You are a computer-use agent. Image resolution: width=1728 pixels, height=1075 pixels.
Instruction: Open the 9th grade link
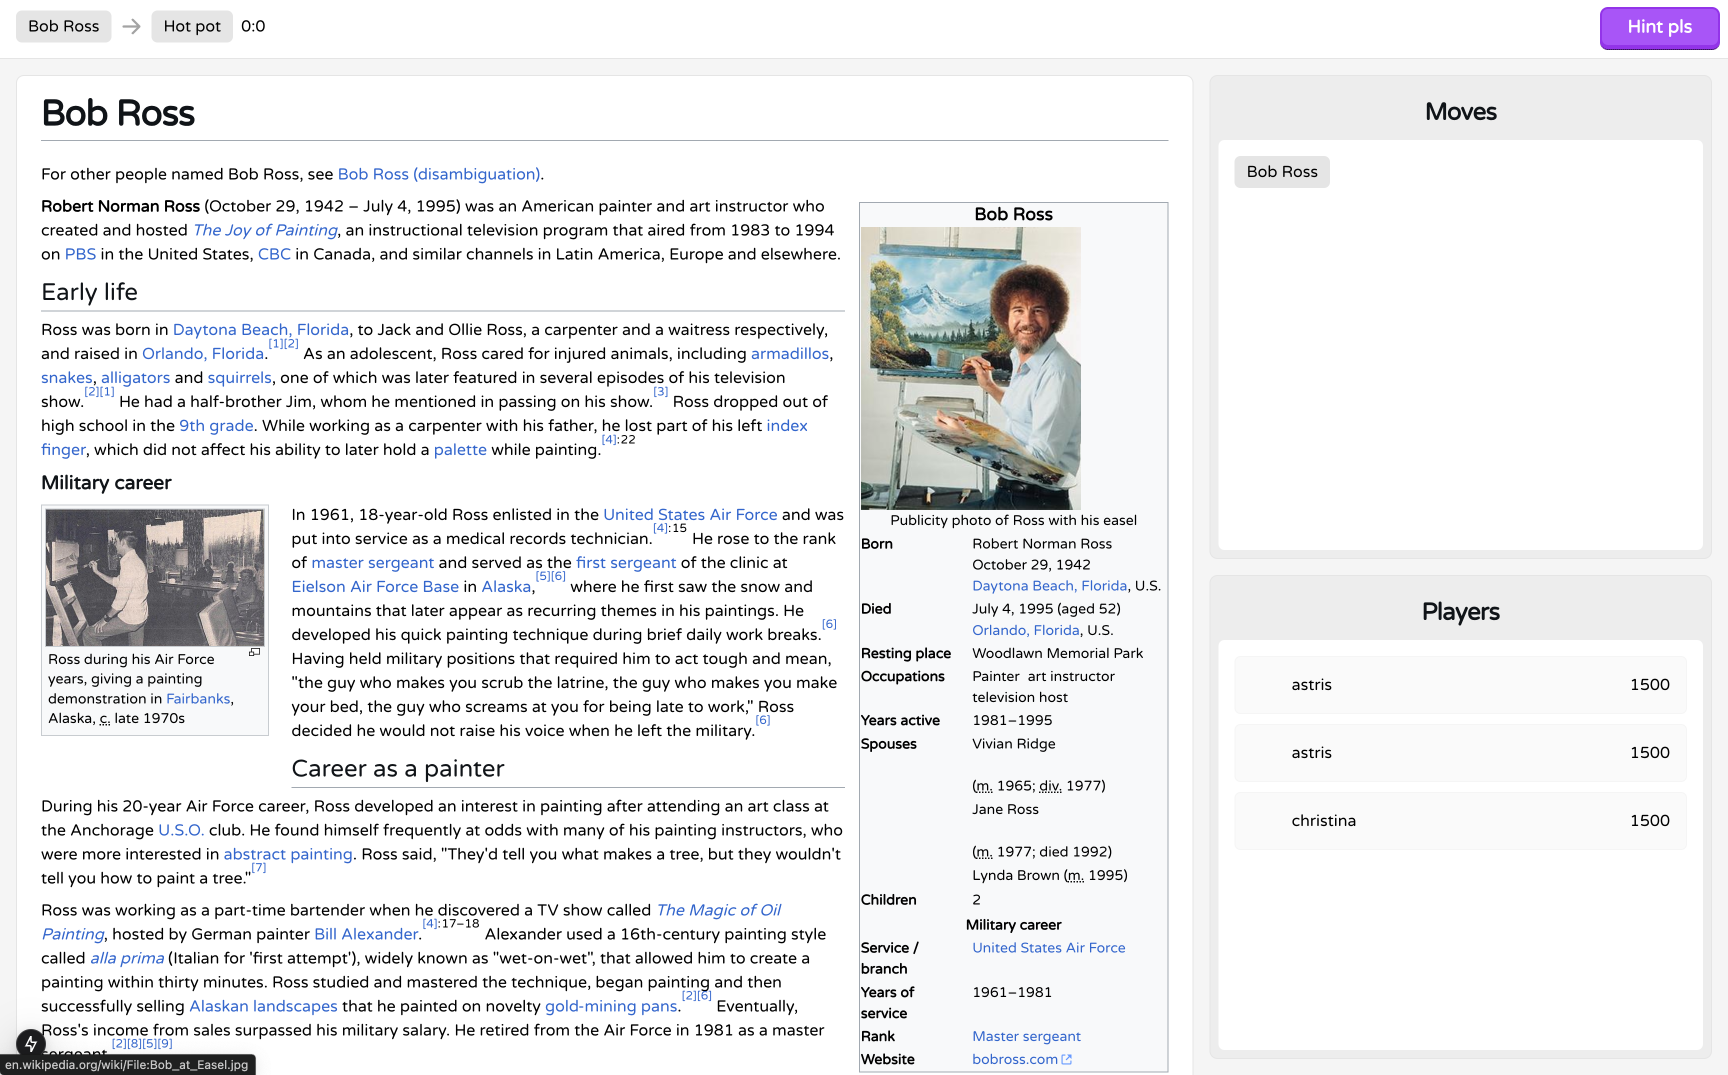(216, 426)
